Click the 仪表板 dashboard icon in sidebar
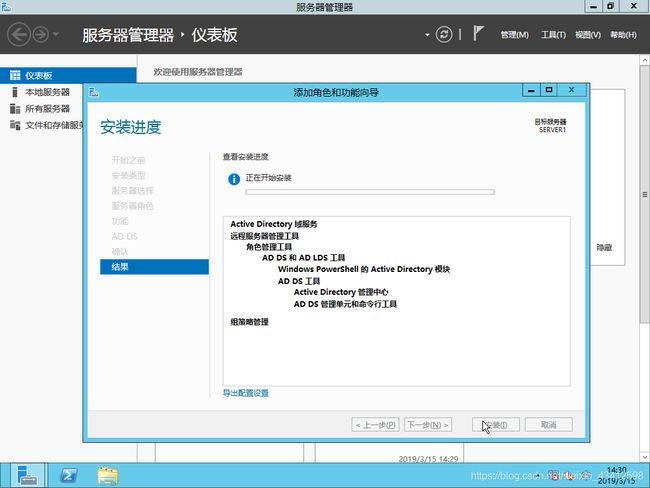 [x=15, y=75]
